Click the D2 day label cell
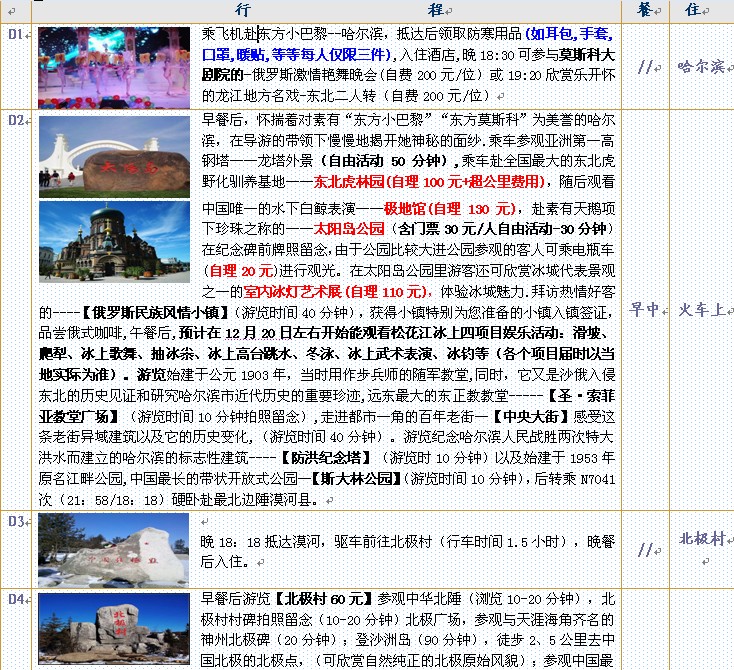 point(16,120)
